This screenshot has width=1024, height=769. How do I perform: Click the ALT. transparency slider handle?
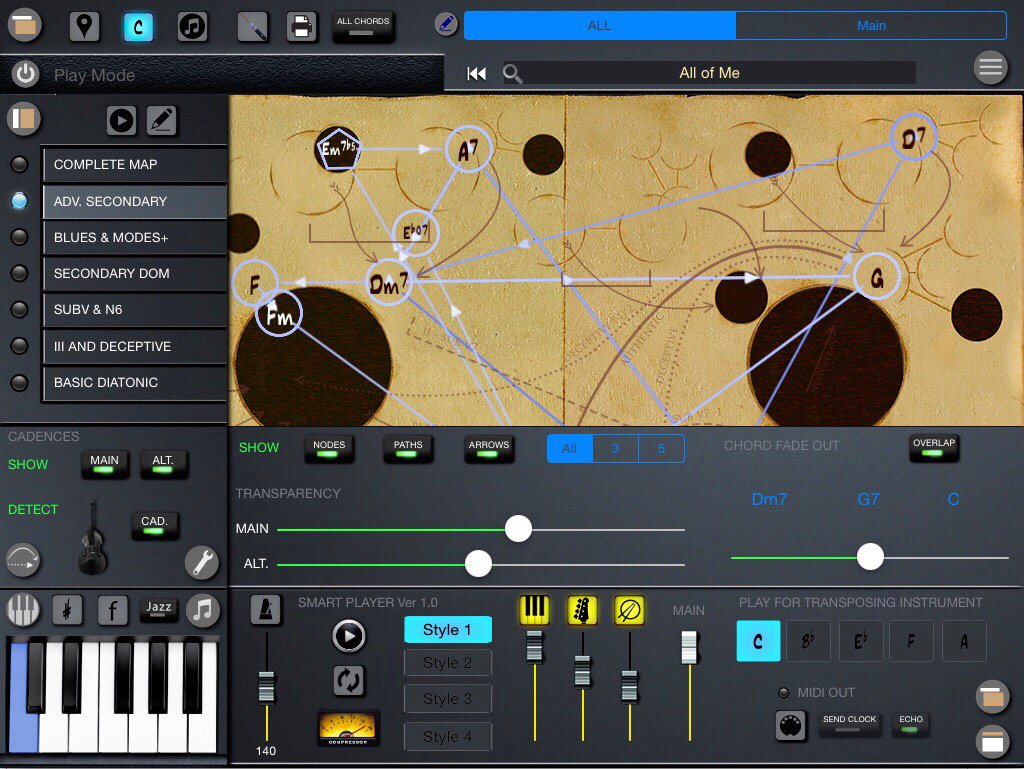(x=478, y=563)
